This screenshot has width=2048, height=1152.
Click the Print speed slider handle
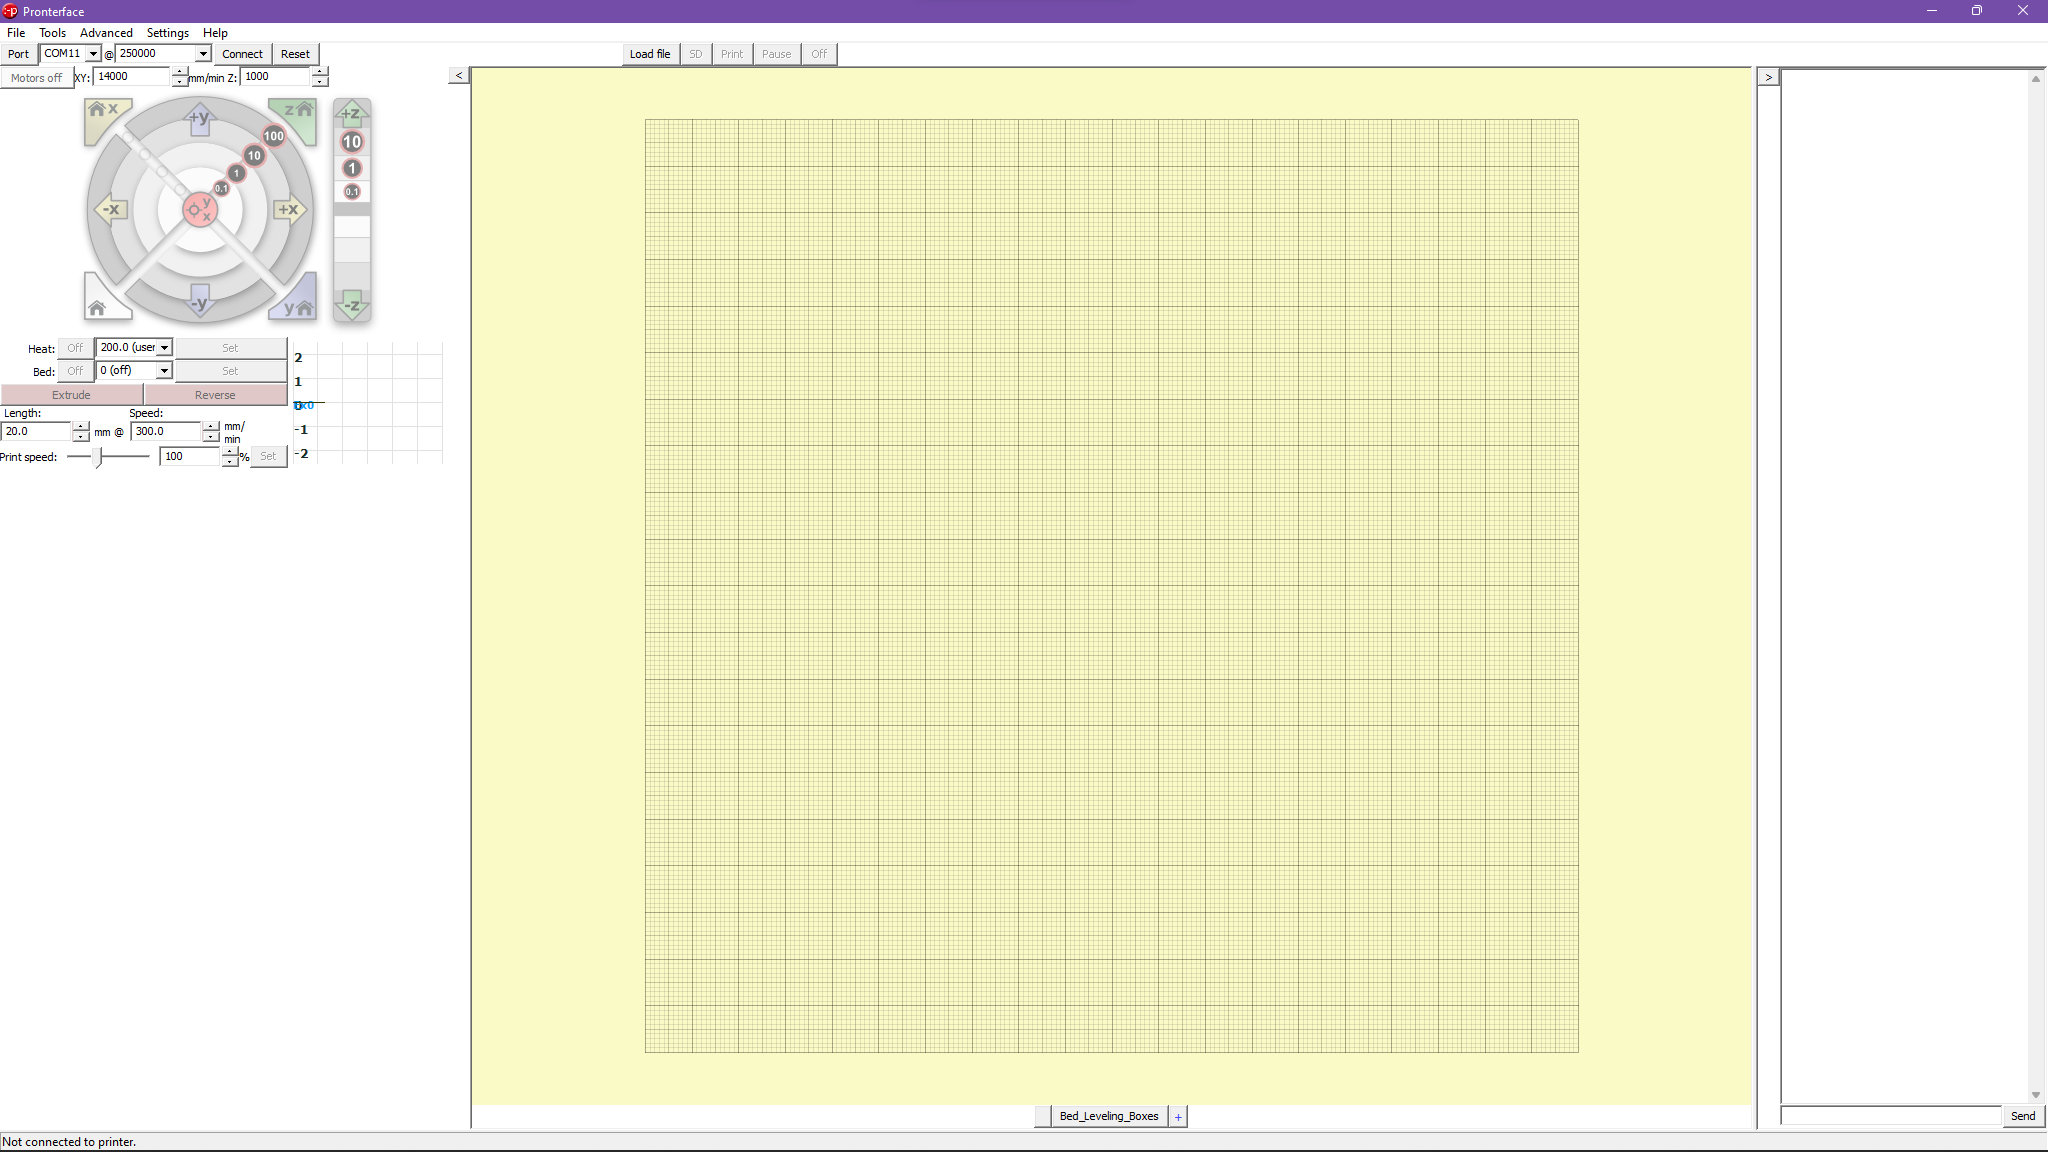pos(98,457)
